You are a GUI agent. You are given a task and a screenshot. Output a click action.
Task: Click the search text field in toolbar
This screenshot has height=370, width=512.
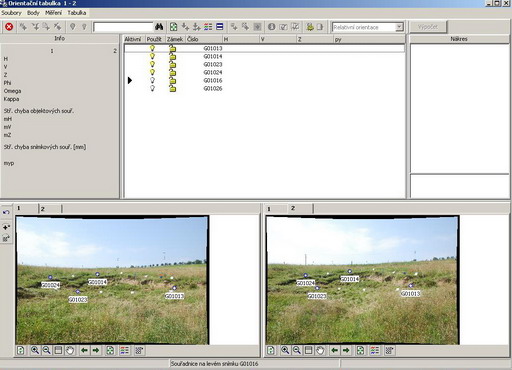click(x=123, y=27)
